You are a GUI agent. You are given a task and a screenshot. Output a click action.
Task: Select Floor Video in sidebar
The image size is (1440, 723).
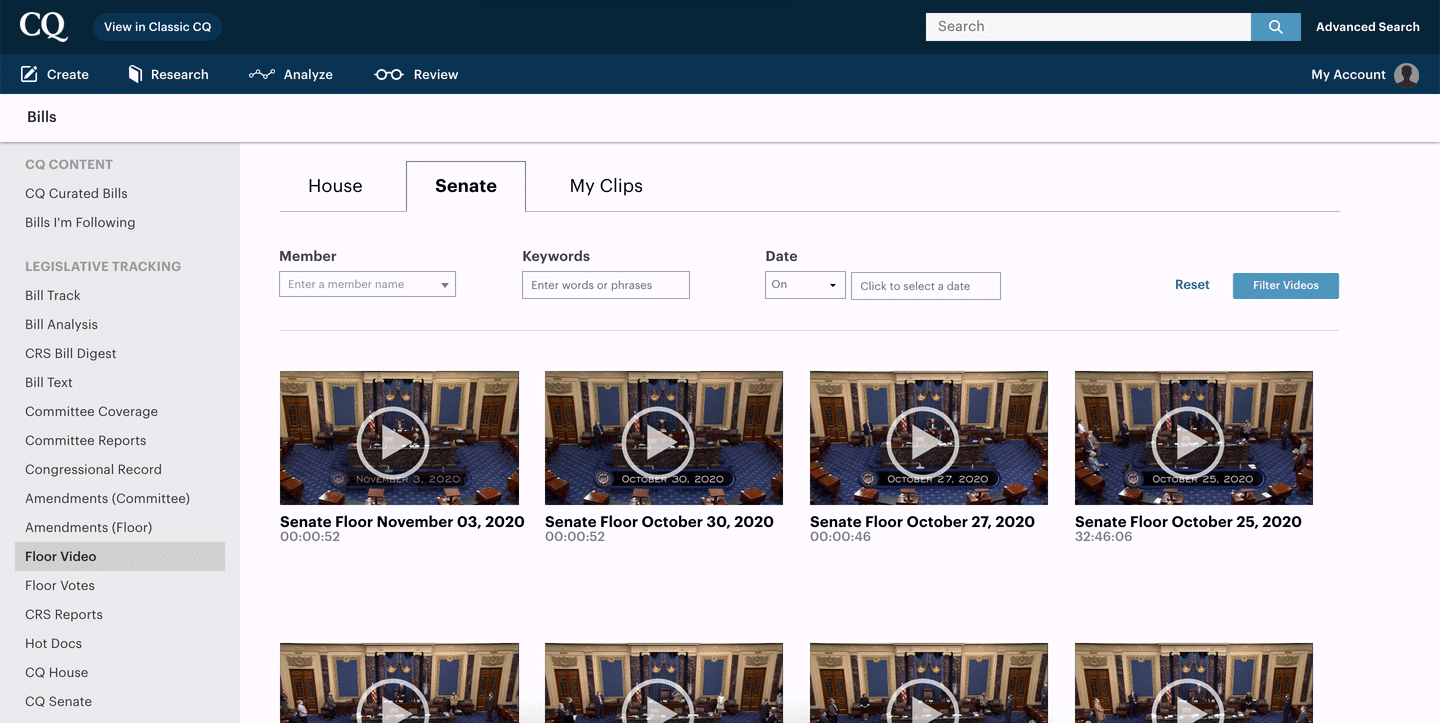point(120,556)
